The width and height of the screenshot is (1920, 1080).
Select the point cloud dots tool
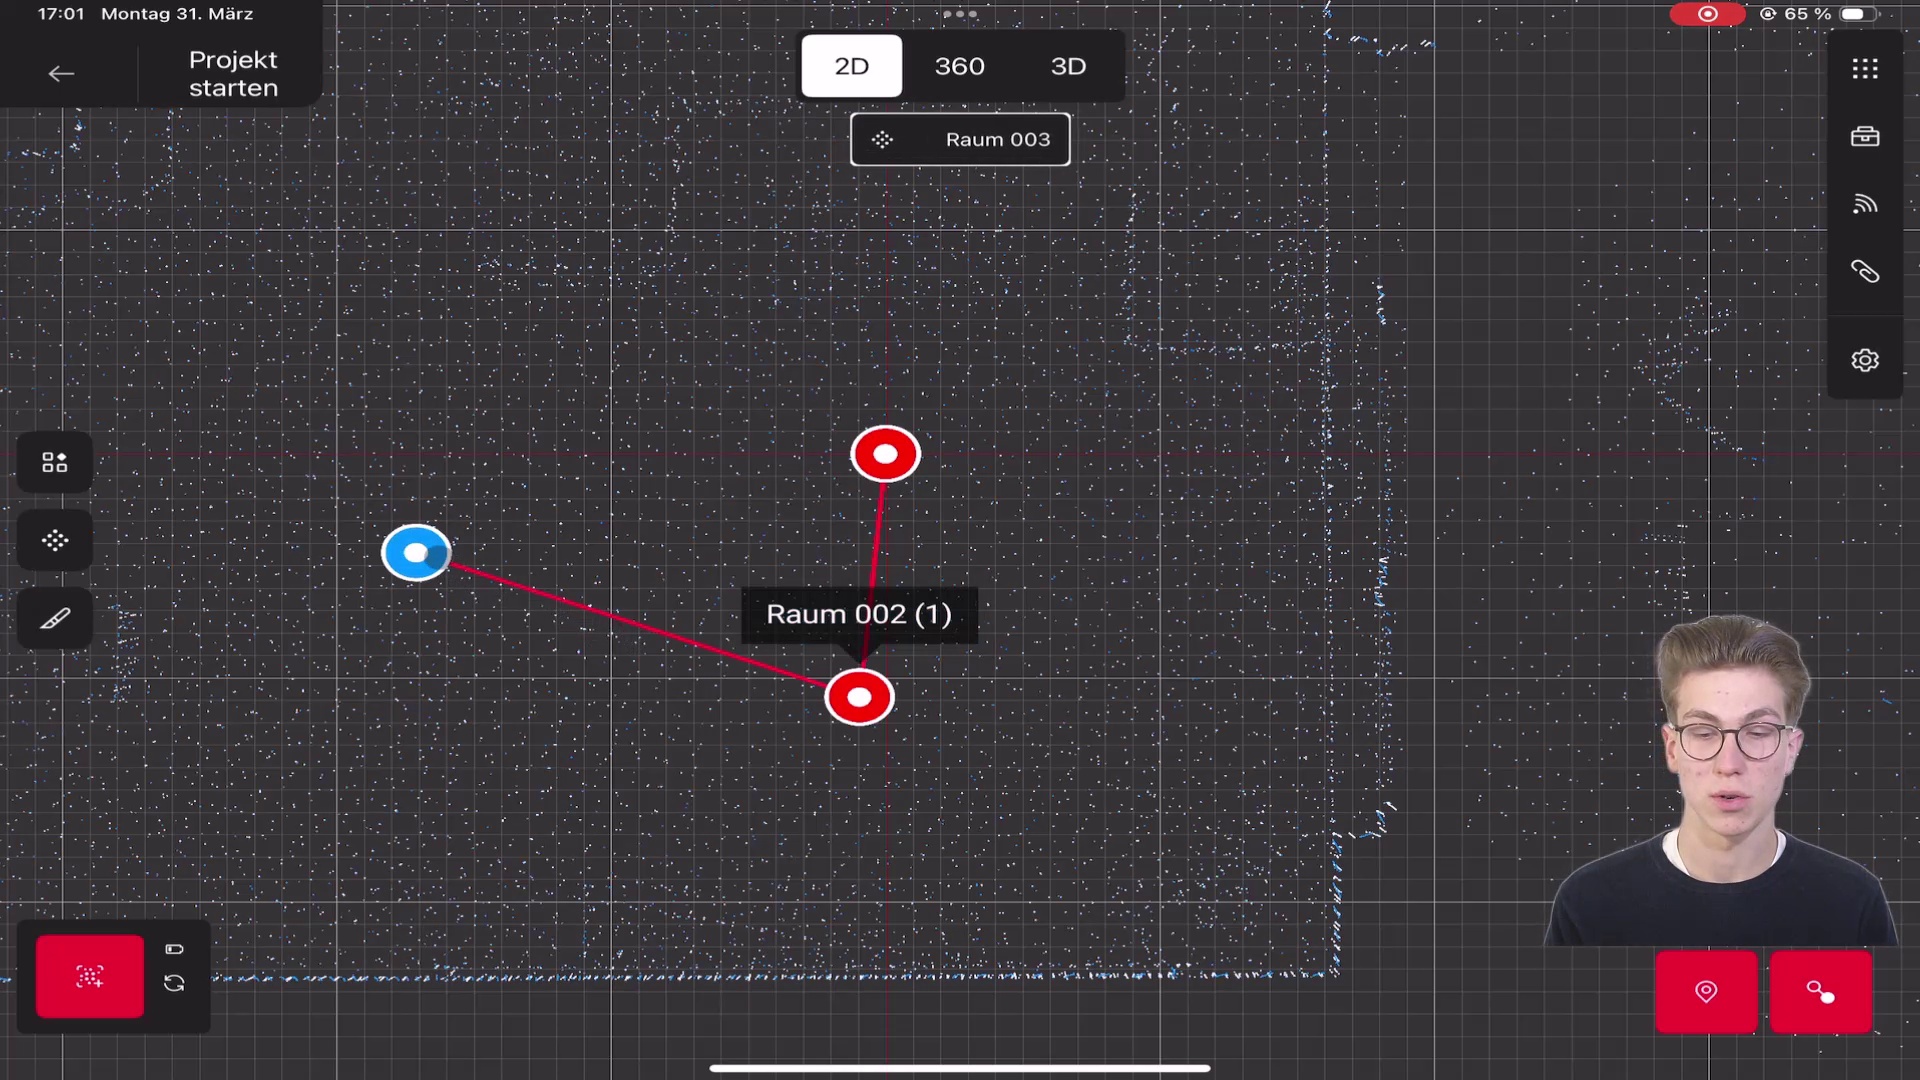(x=55, y=541)
